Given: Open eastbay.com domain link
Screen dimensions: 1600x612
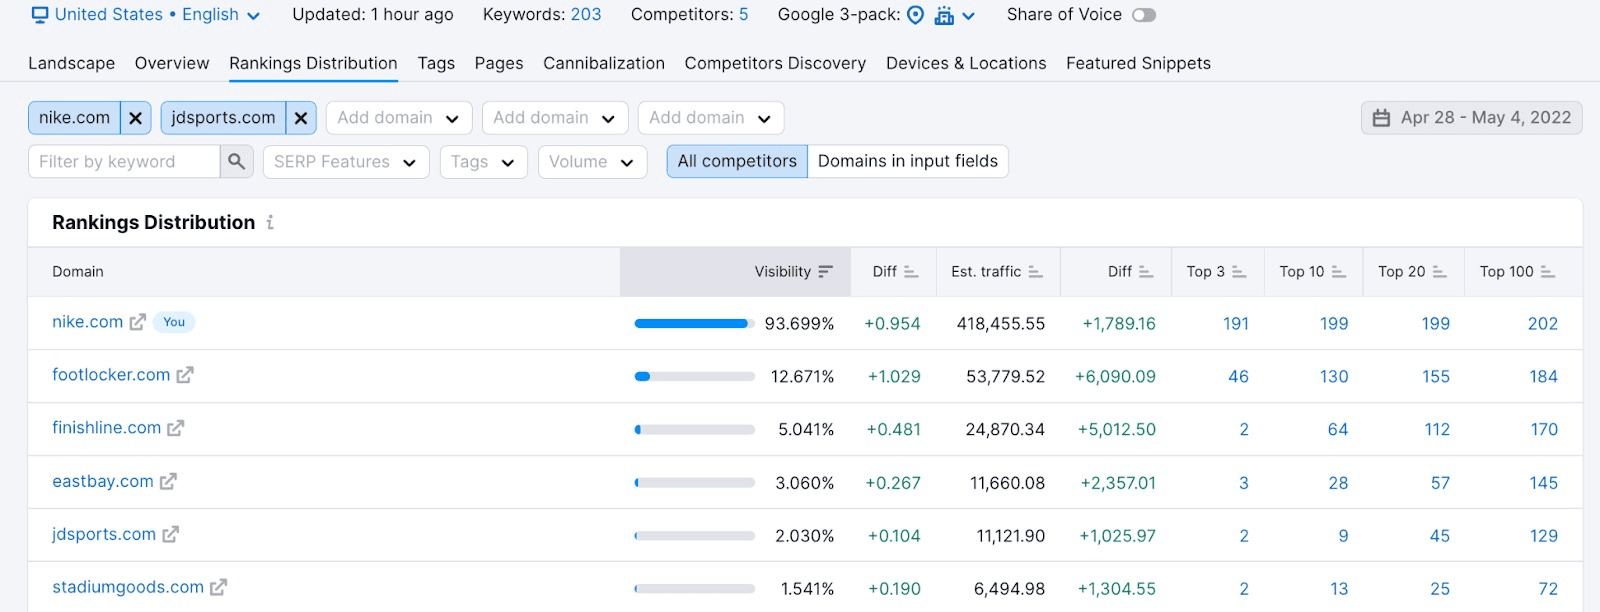Looking at the screenshot, I should (103, 481).
